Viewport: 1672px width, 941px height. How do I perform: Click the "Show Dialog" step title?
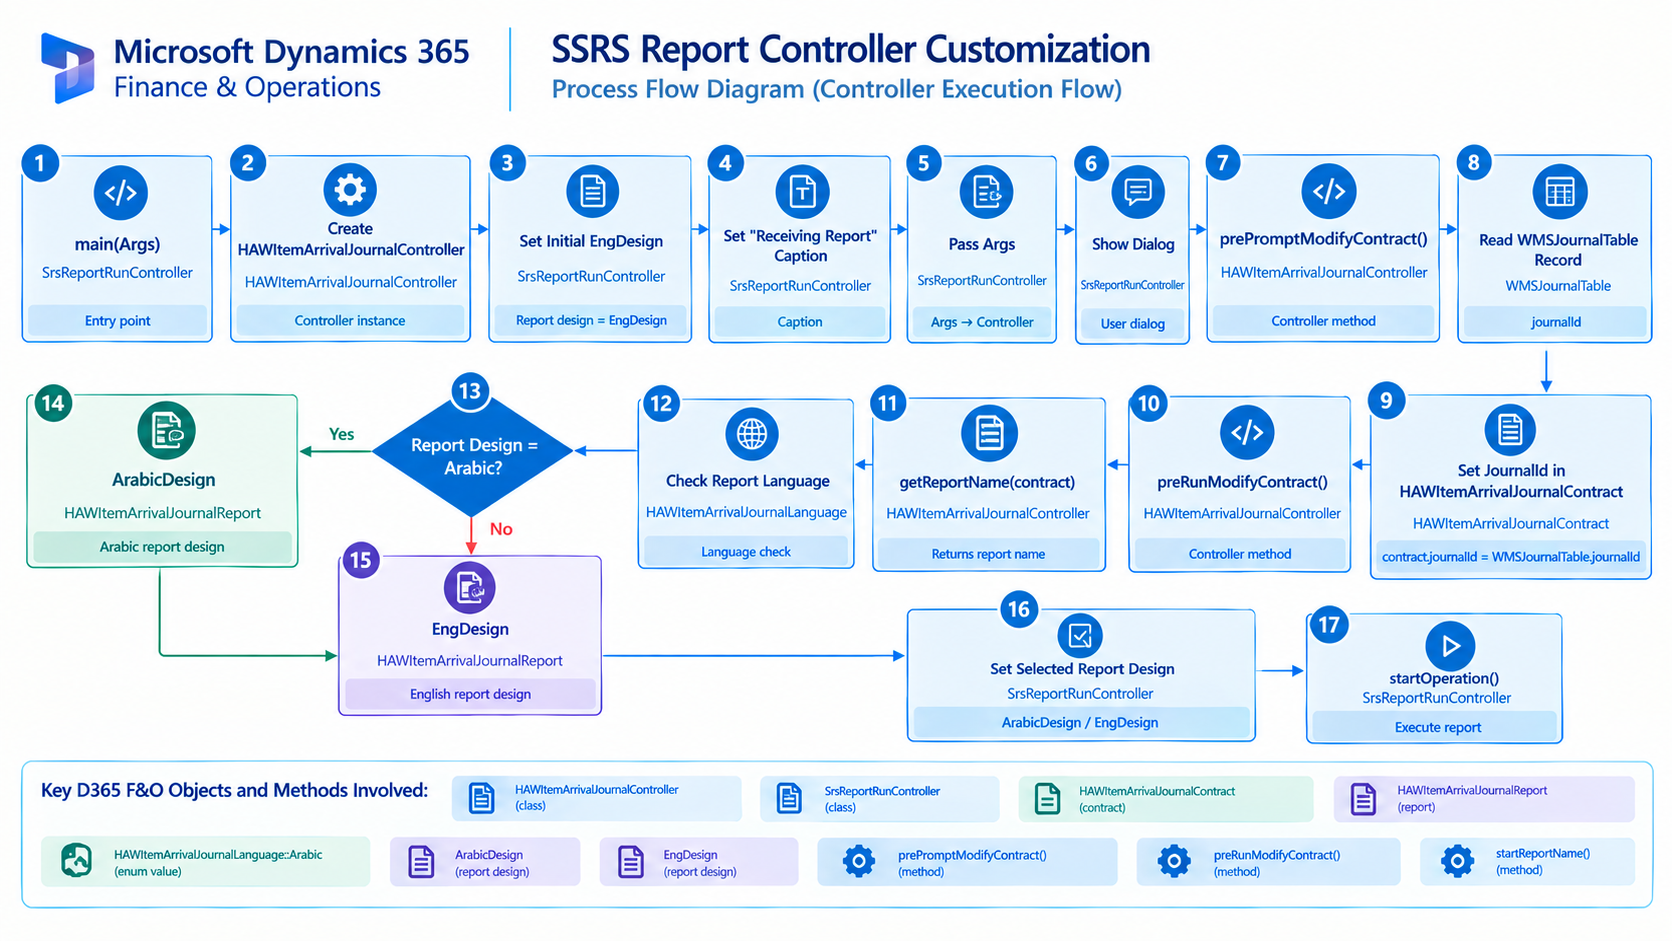tap(1133, 244)
